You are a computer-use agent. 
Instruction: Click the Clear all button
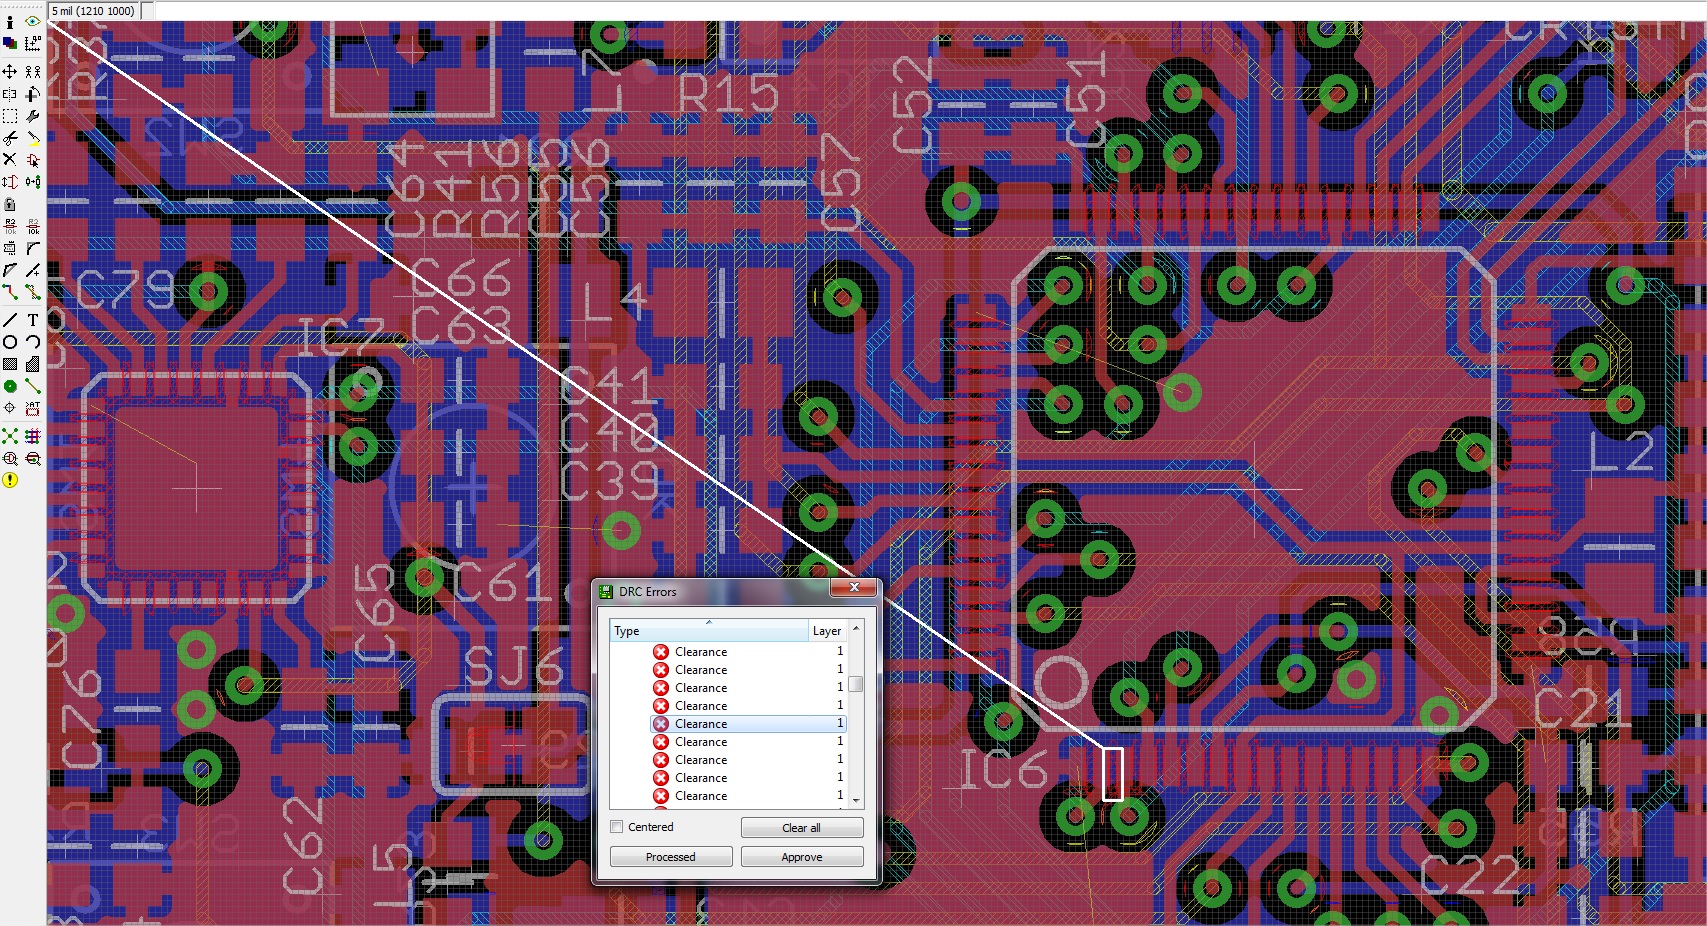point(801,827)
